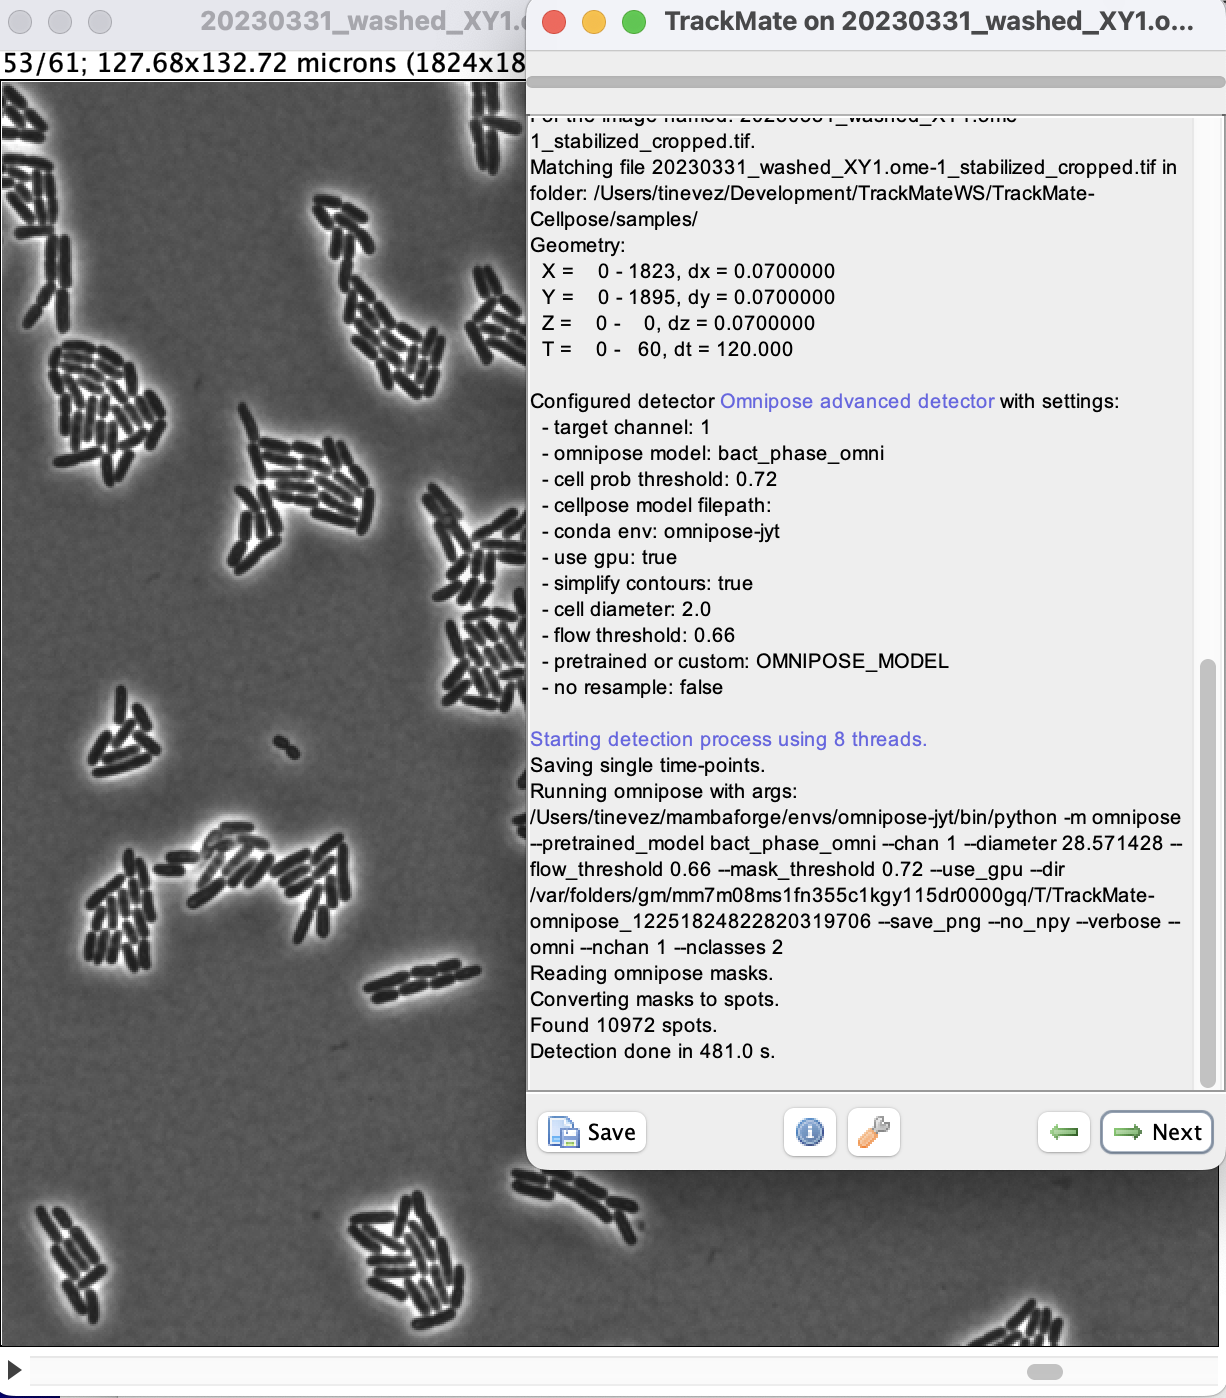1226x1398 pixels.
Task: Click the '53/61' status text
Action: [x=30, y=62]
